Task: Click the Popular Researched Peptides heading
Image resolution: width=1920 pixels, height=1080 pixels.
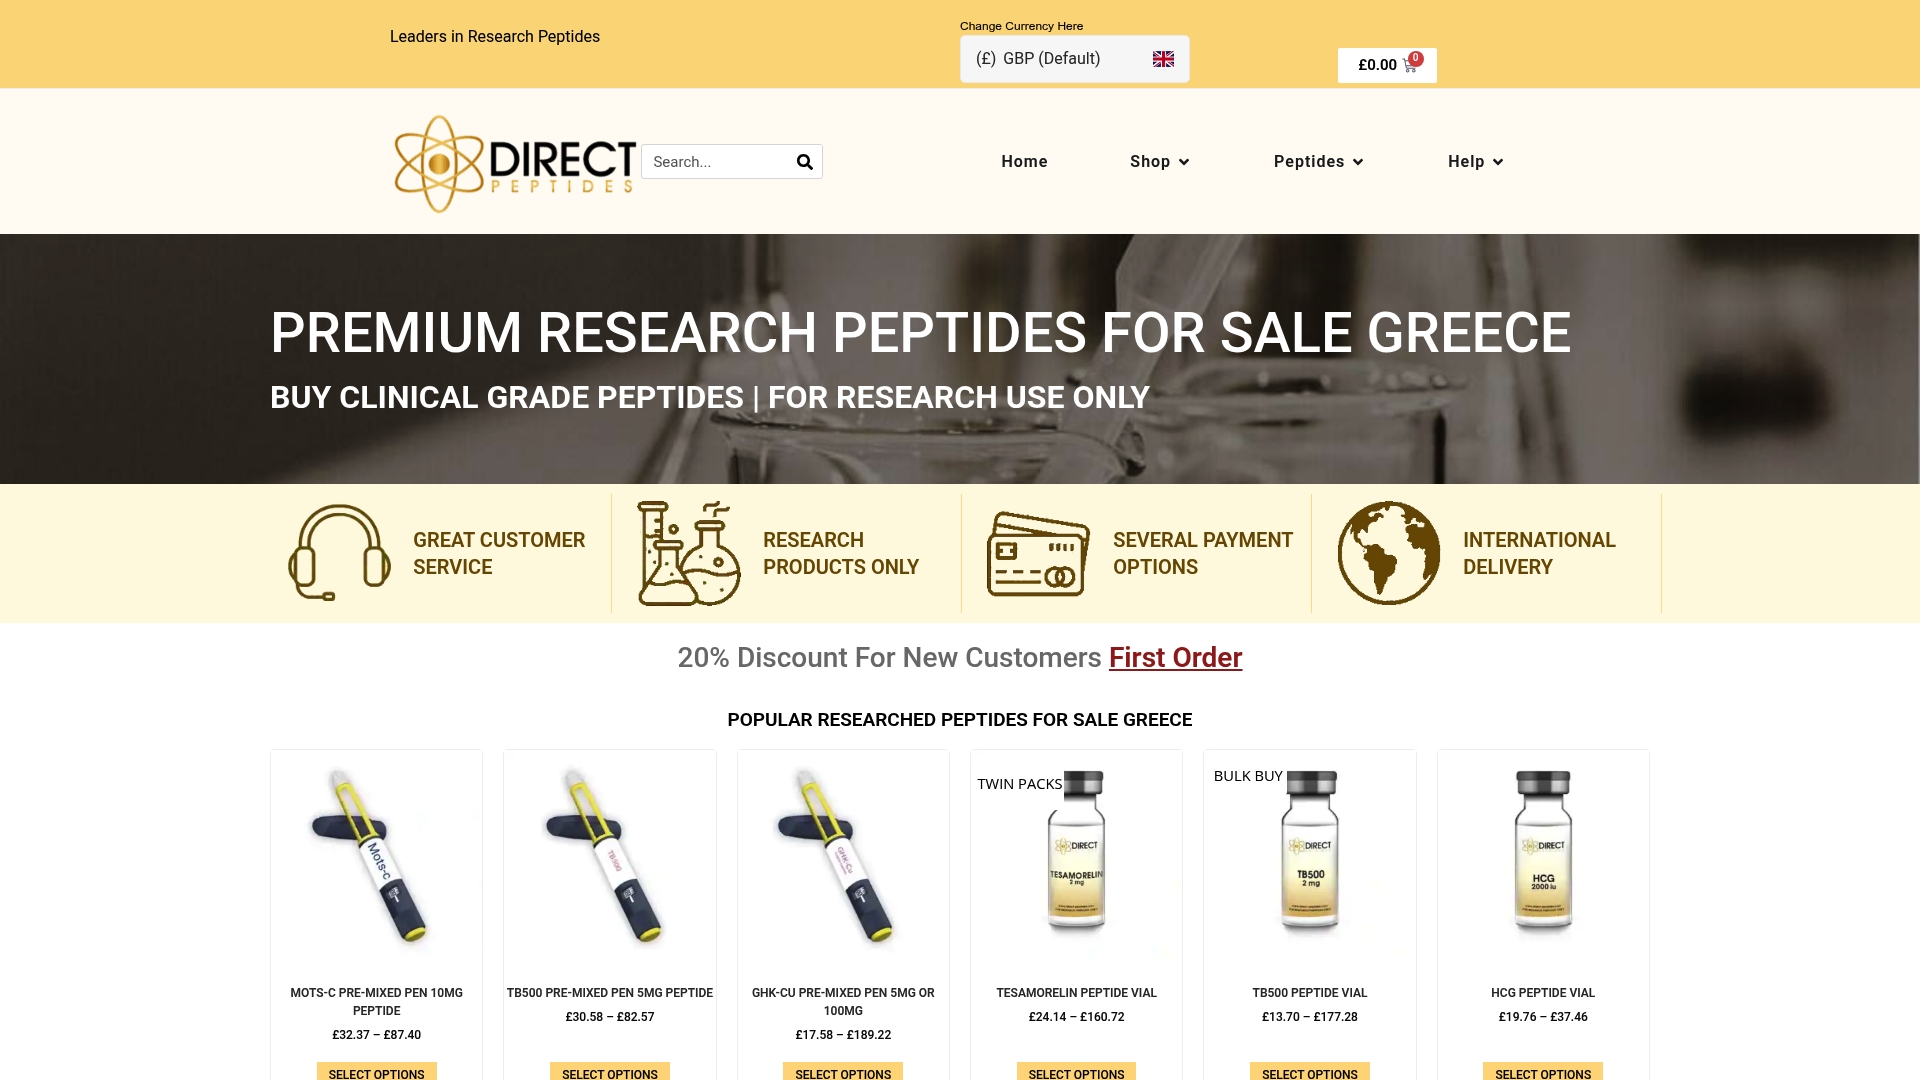Action: [959, 720]
